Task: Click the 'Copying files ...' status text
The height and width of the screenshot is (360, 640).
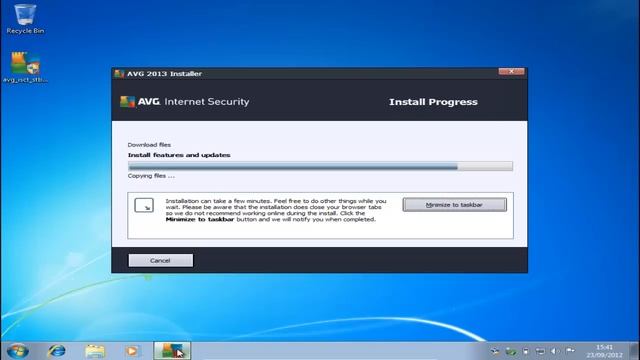Action: click(151, 176)
